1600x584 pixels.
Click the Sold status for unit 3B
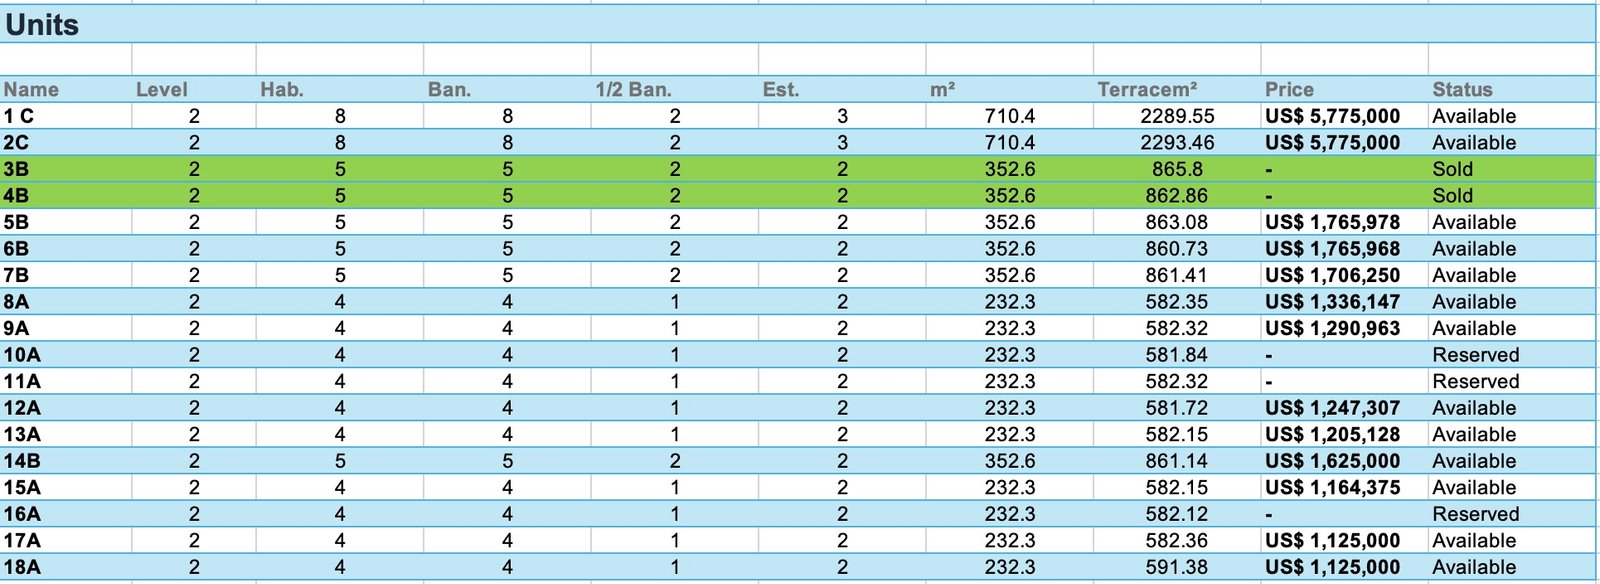1452,169
